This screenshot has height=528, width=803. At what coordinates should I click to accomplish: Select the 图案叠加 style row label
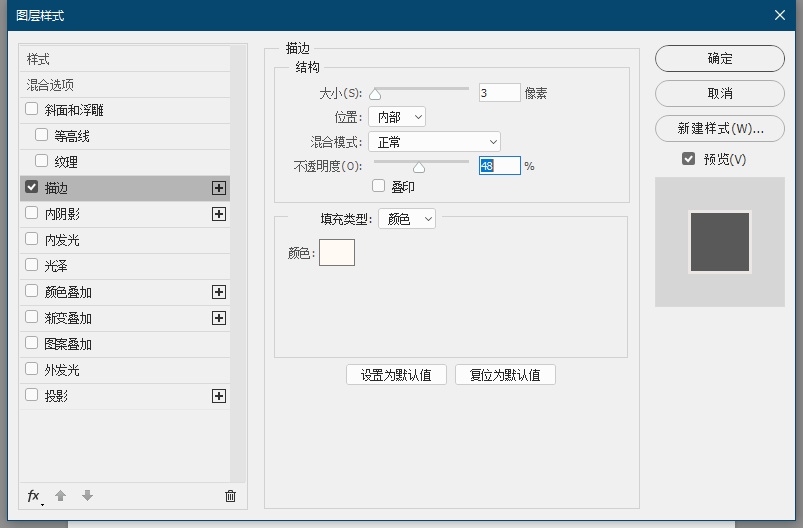point(68,344)
